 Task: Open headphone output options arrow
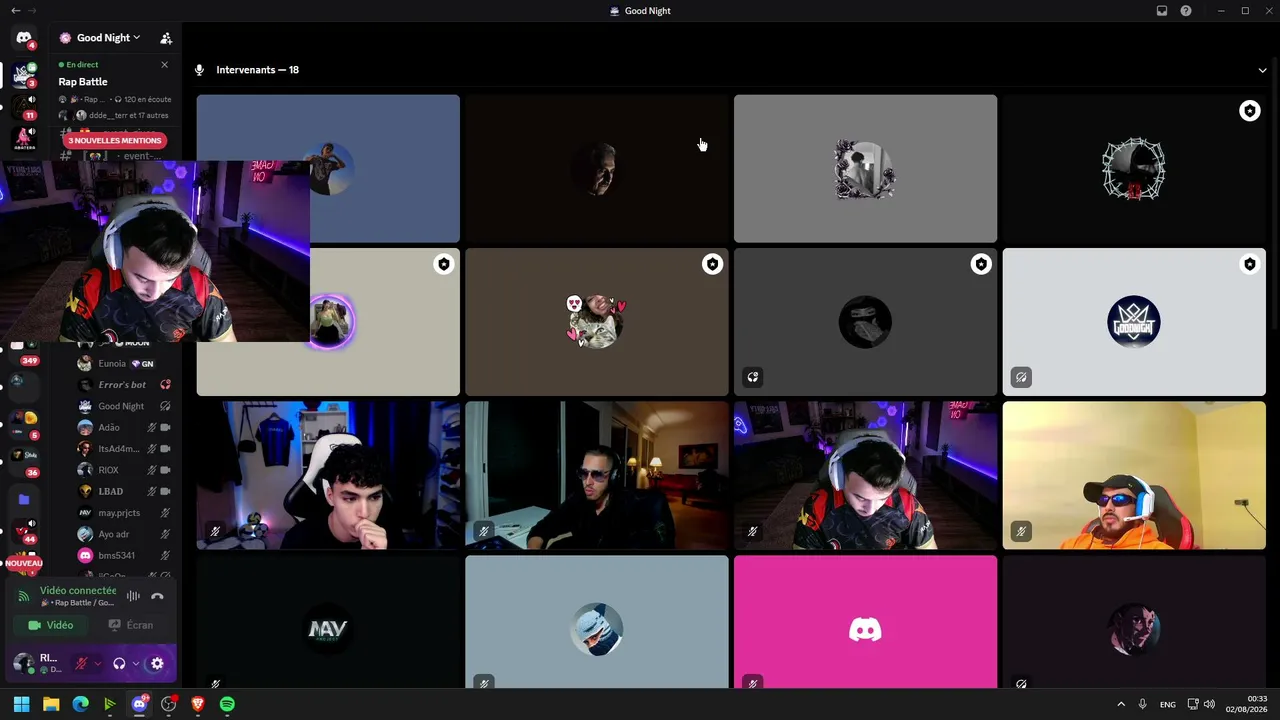(x=136, y=663)
